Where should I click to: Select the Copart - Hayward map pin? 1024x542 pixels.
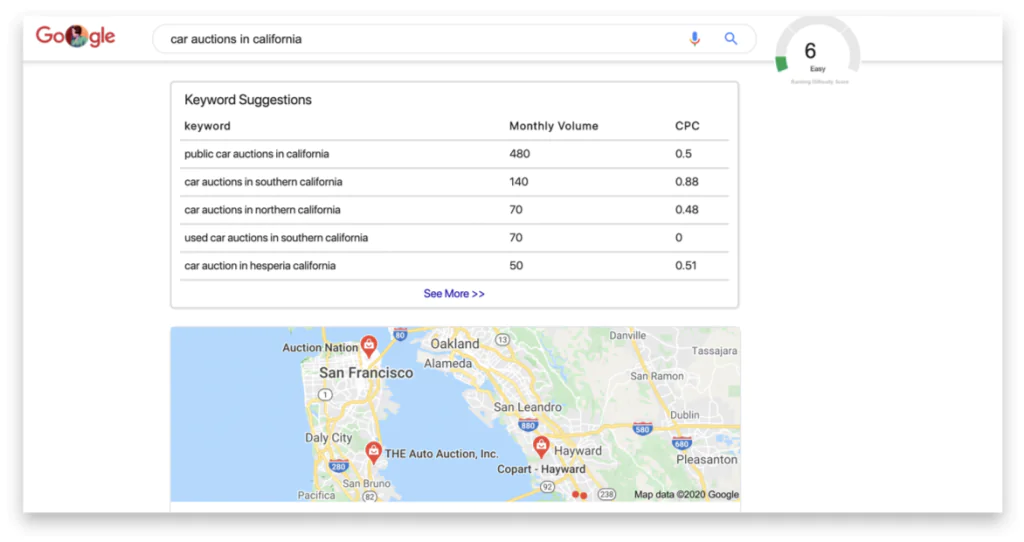(x=541, y=445)
